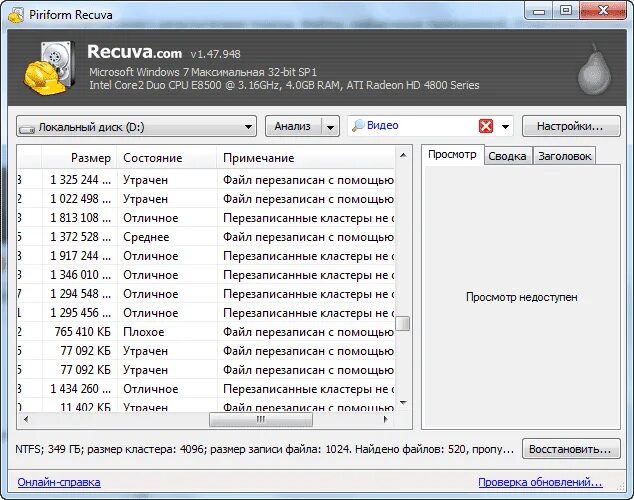
Task: Click the horizontal scrollbar thumb
Action: pyautogui.click(x=261, y=419)
